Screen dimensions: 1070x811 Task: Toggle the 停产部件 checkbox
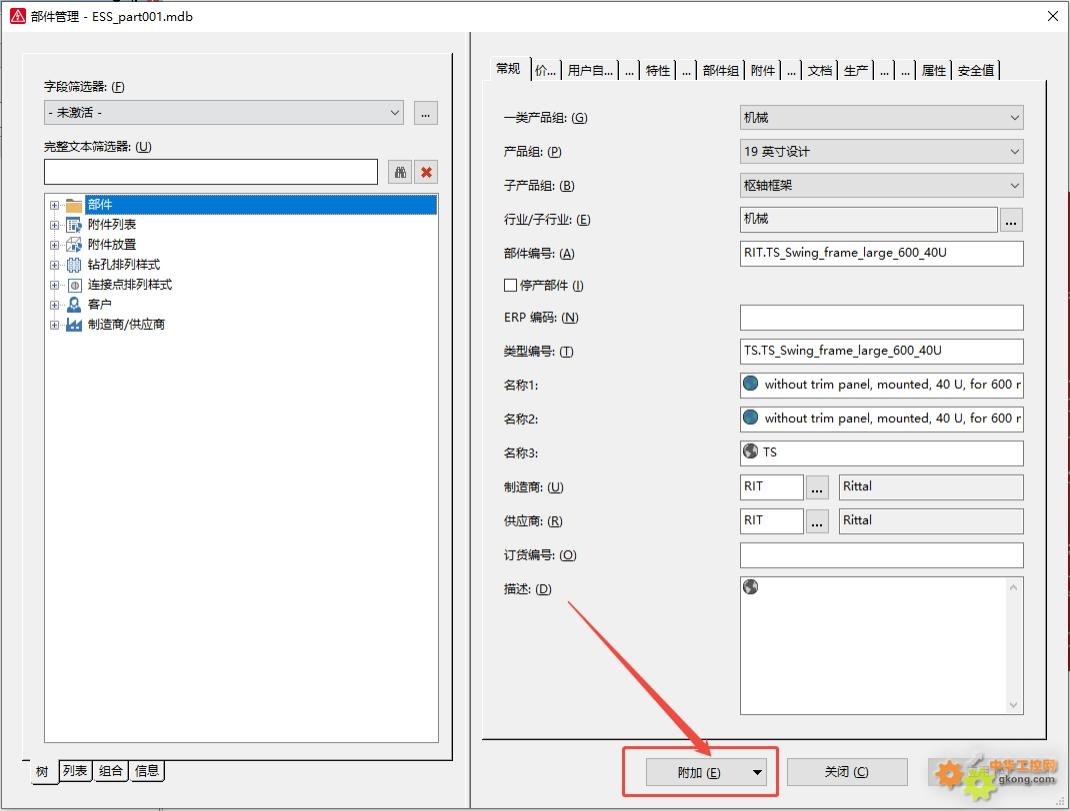click(x=510, y=285)
